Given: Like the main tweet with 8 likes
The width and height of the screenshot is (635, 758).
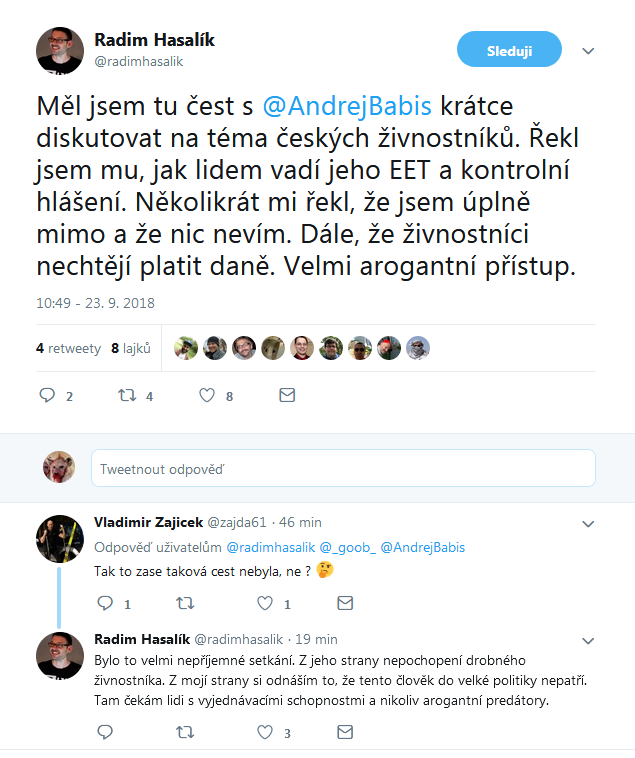Looking at the screenshot, I should [207, 395].
